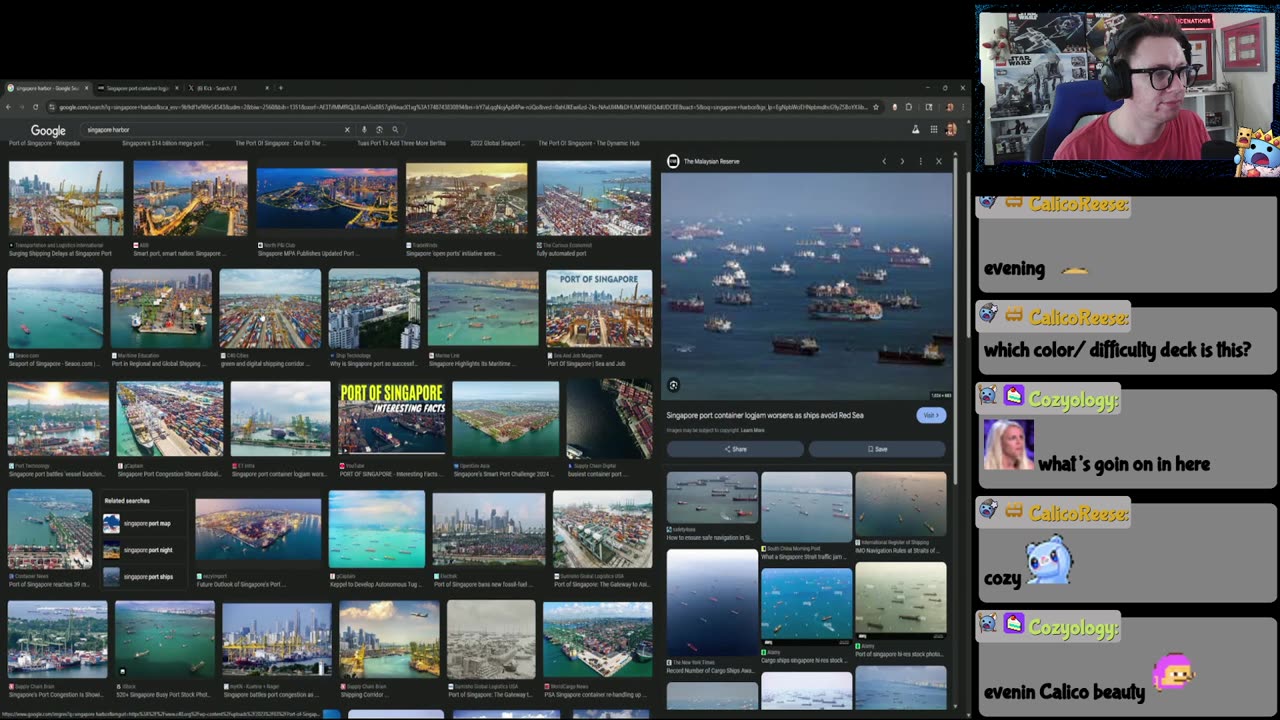1280x720 pixels.
Task: Submit search with the magnifier icon
Action: [x=395, y=130]
